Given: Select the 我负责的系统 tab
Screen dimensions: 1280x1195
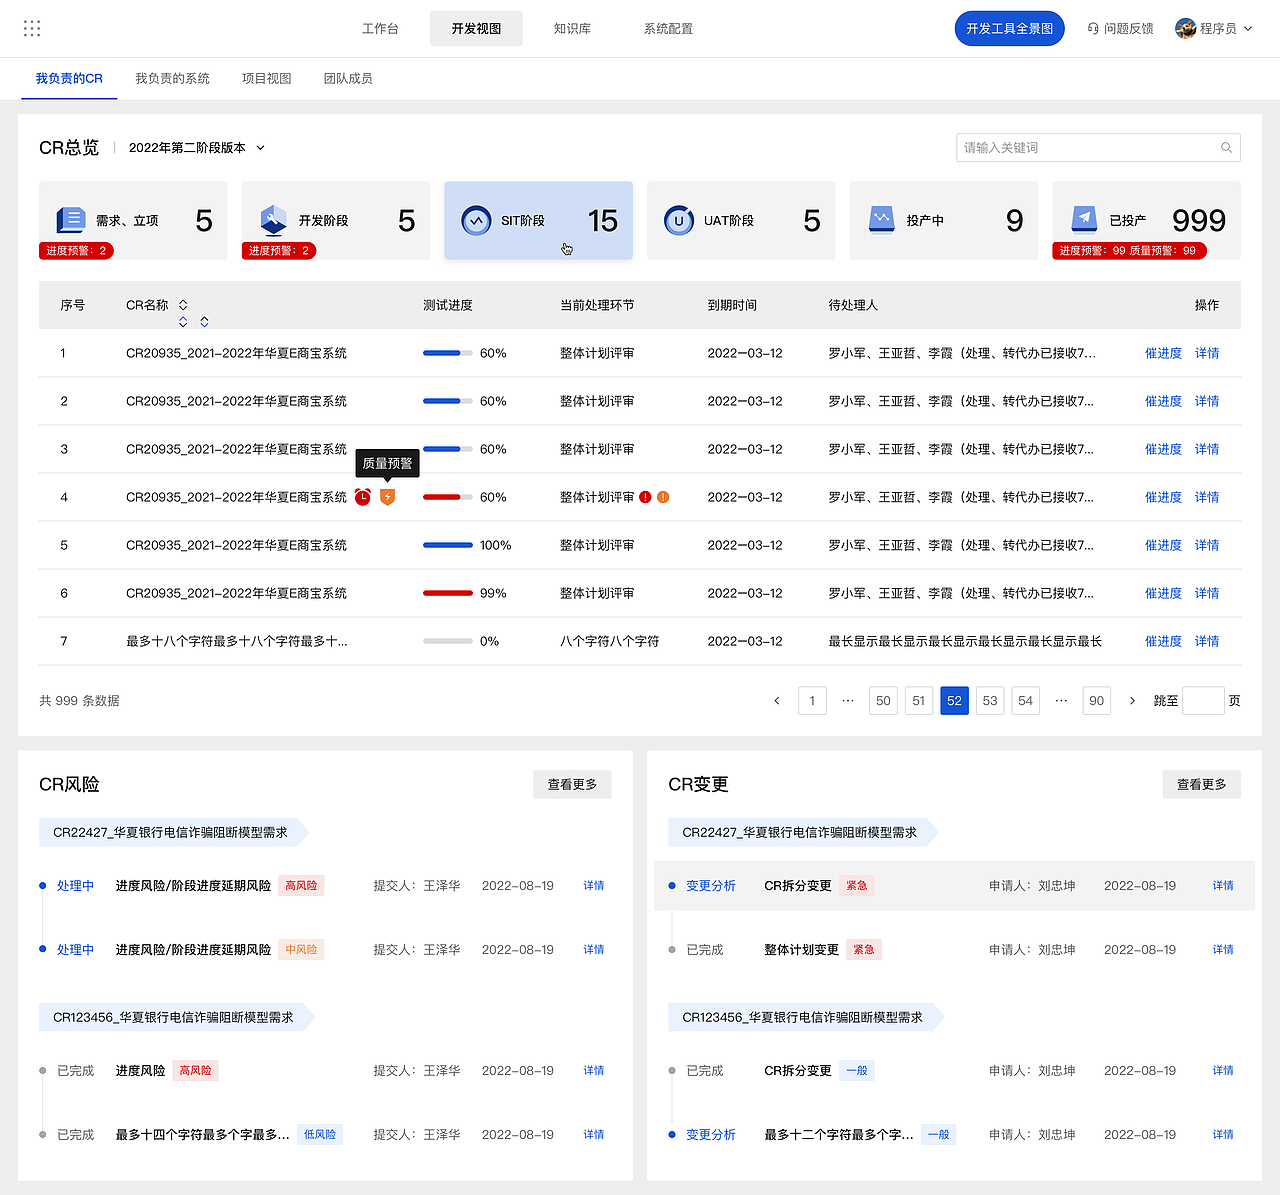Looking at the screenshot, I should pos(172,78).
